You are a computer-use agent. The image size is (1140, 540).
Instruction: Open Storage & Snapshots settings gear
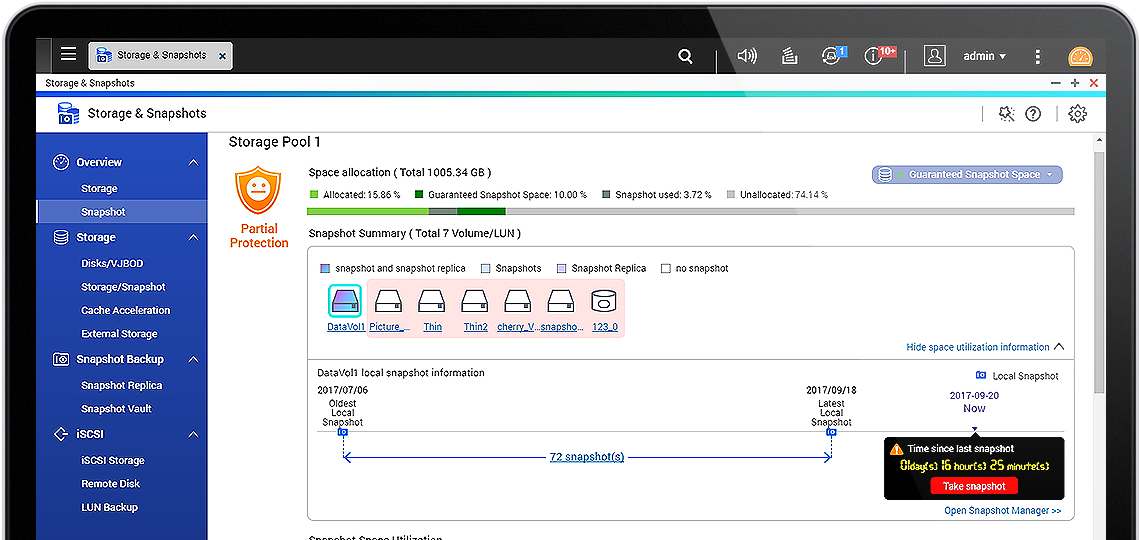[1077, 114]
